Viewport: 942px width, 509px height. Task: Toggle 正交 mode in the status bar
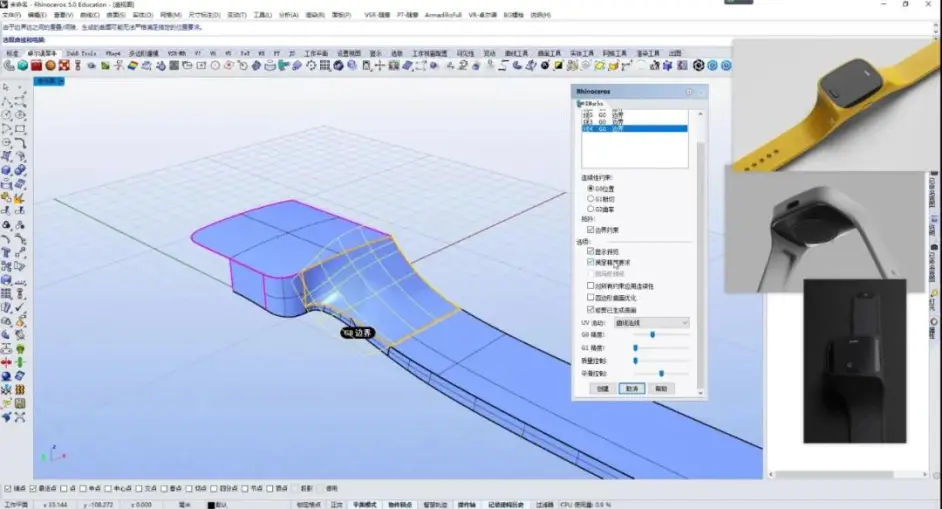click(337, 505)
